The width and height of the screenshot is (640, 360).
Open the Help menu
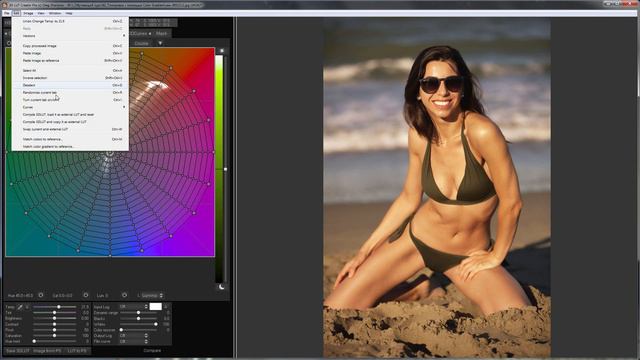coord(69,13)
